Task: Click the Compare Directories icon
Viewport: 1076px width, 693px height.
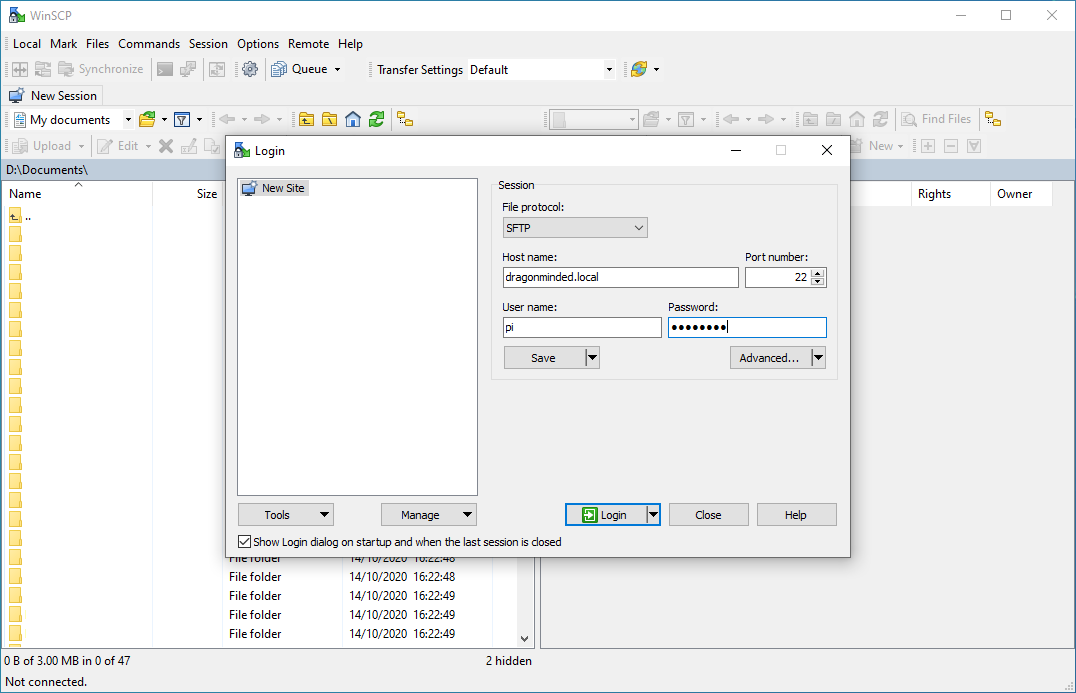Action: (x=20, y=69)
